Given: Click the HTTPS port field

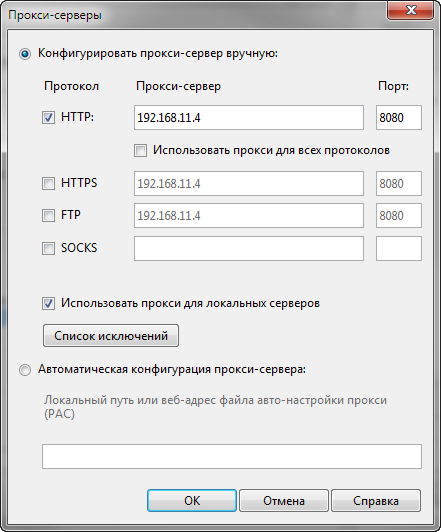Looking at the screenshot, I should click(399, 184).
